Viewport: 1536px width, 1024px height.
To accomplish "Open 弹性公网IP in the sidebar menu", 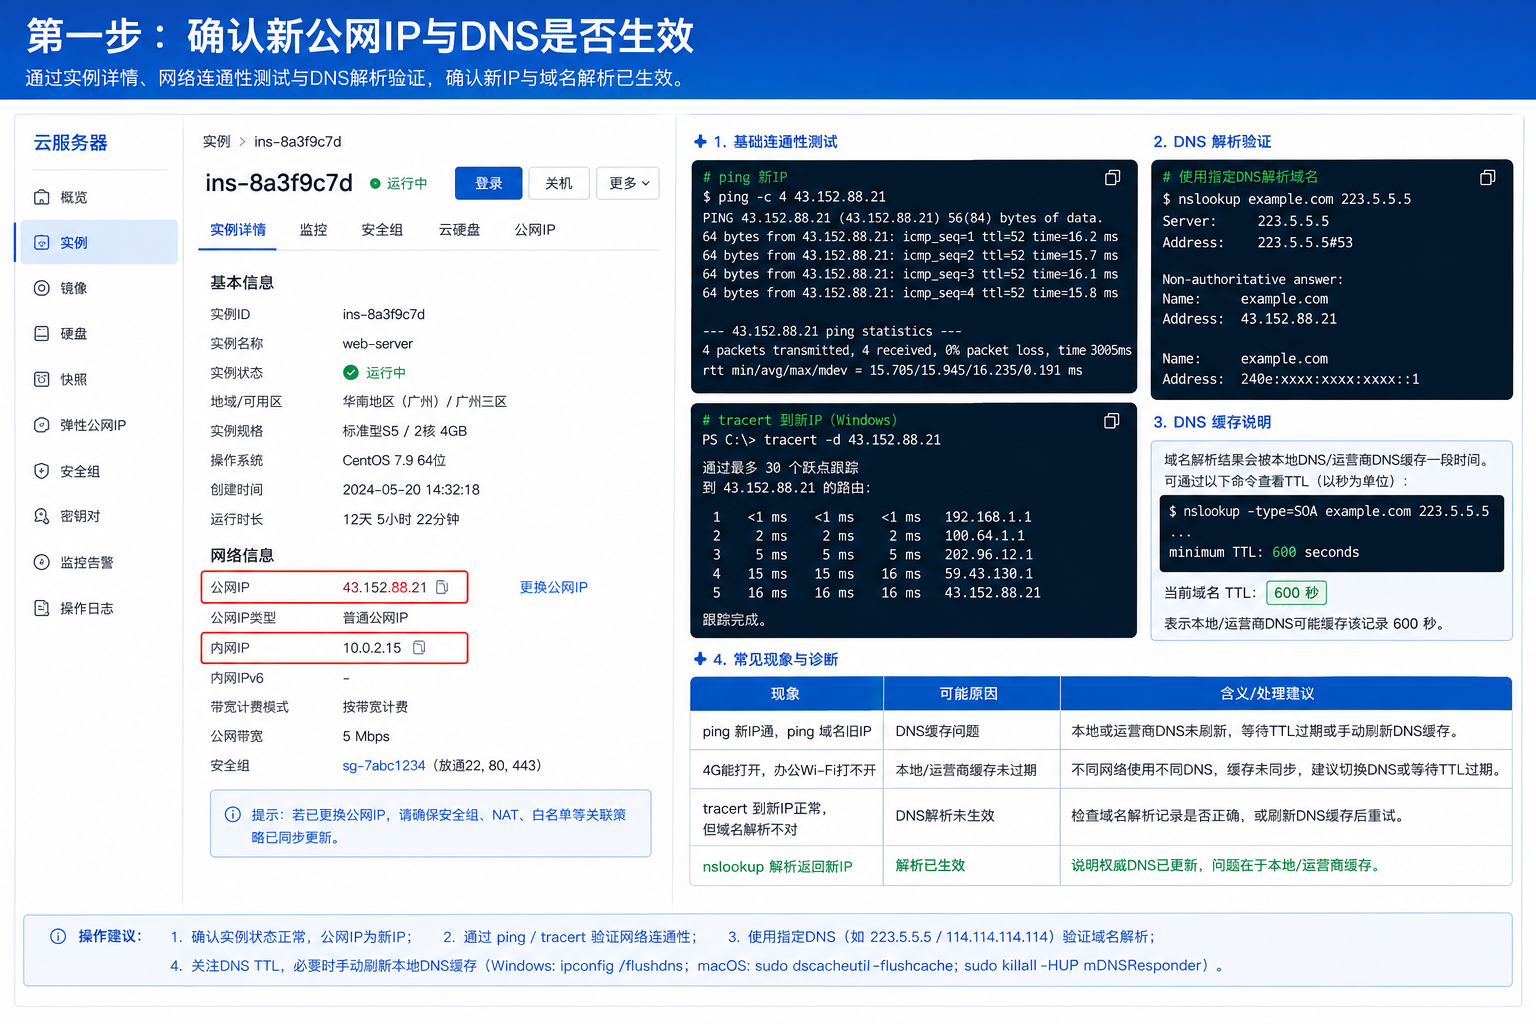I will (99, 425).
